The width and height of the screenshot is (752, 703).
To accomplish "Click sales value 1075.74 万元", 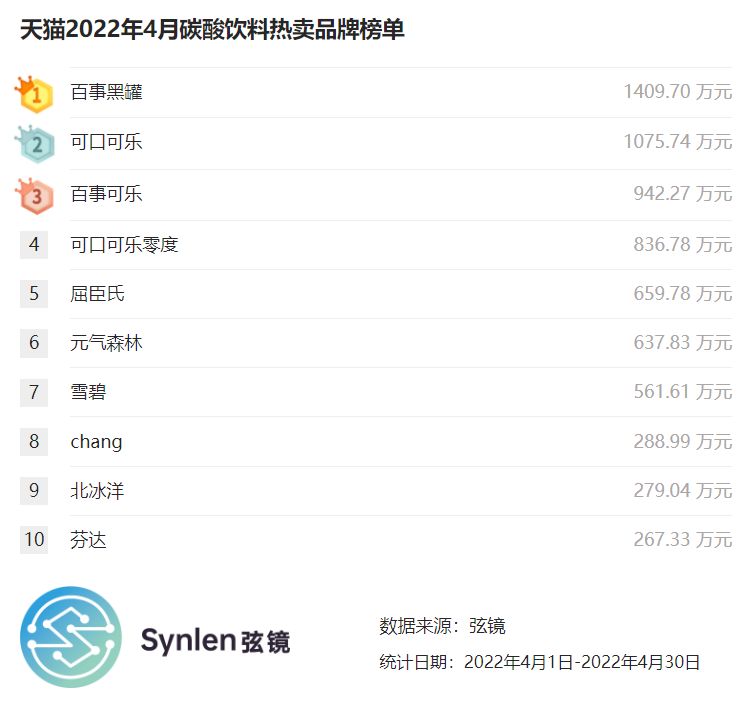I will [678, 142].
